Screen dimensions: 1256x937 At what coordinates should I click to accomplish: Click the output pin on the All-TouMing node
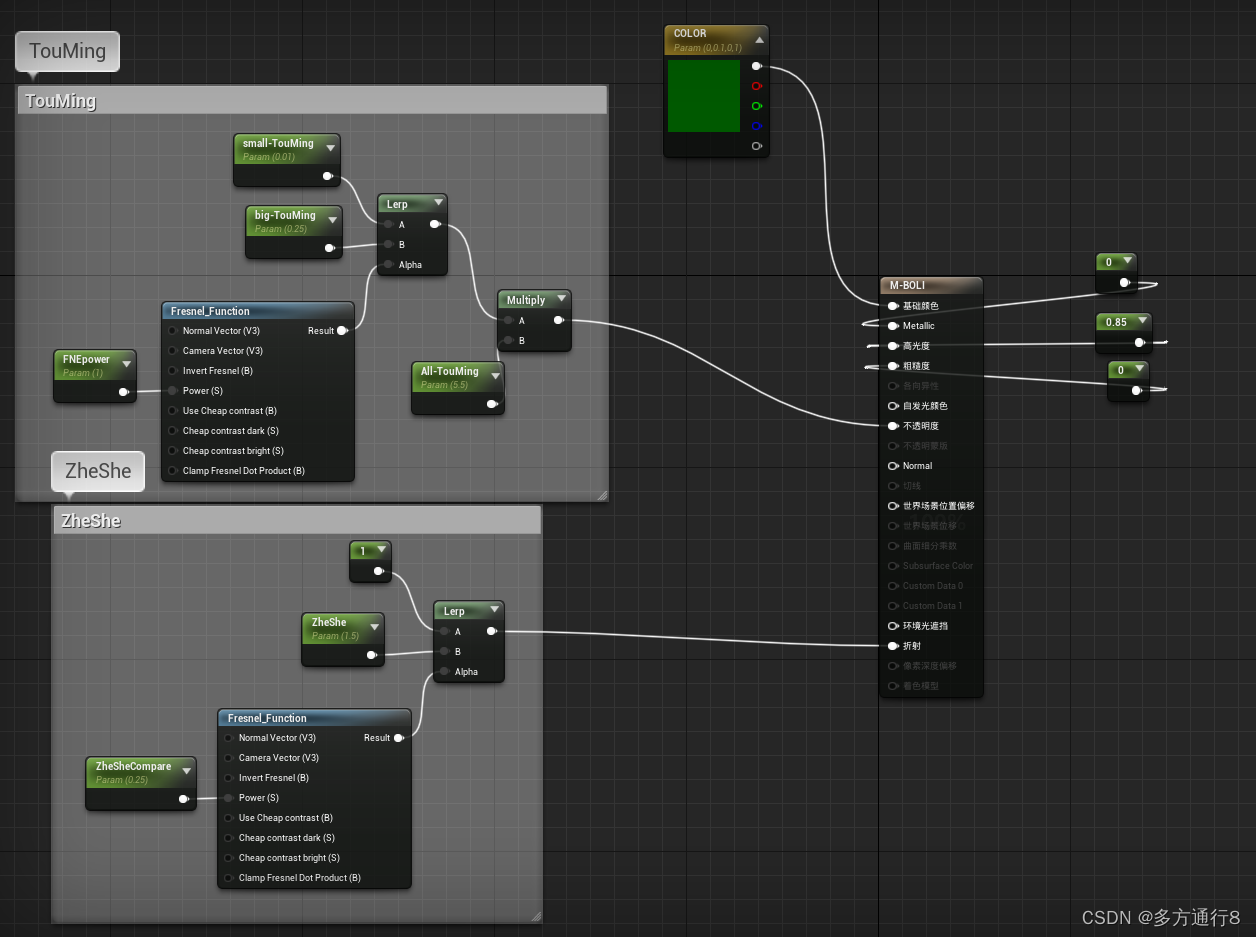[x=491, y=404]
